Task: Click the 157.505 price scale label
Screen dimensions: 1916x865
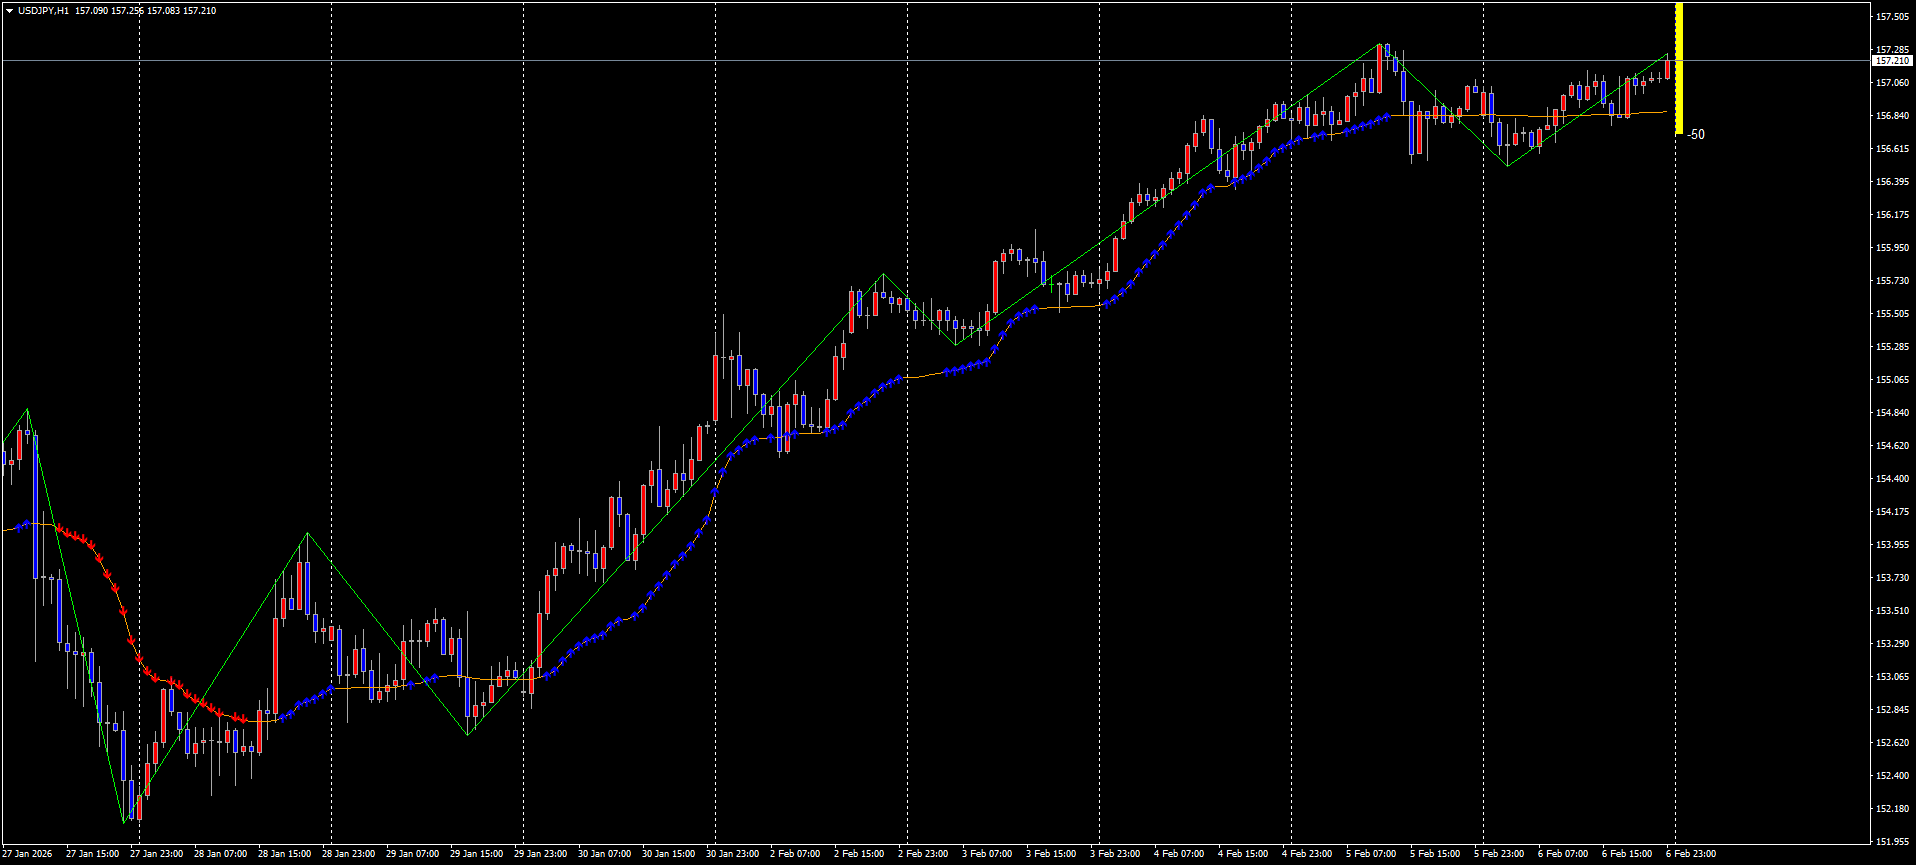Action: pyautogui.click(x=1892, y=17)
